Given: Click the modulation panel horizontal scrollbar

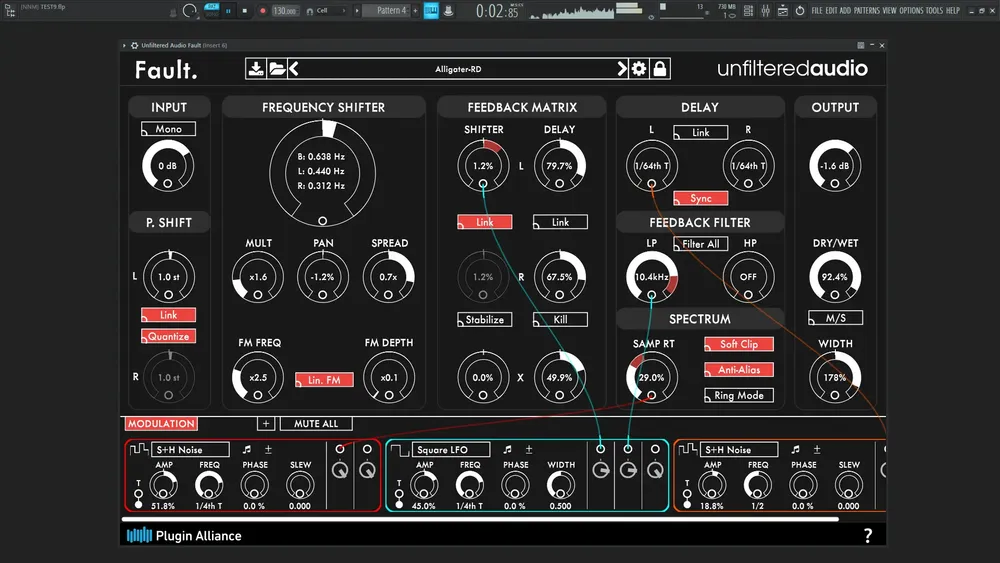Looking at the screenshot, I should click(x=480, y=519).
